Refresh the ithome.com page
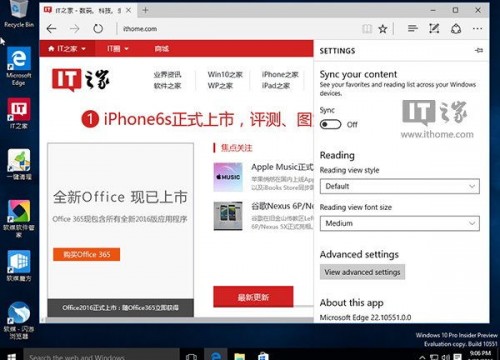This screenshot has width=500, height=360. [98, 29]
